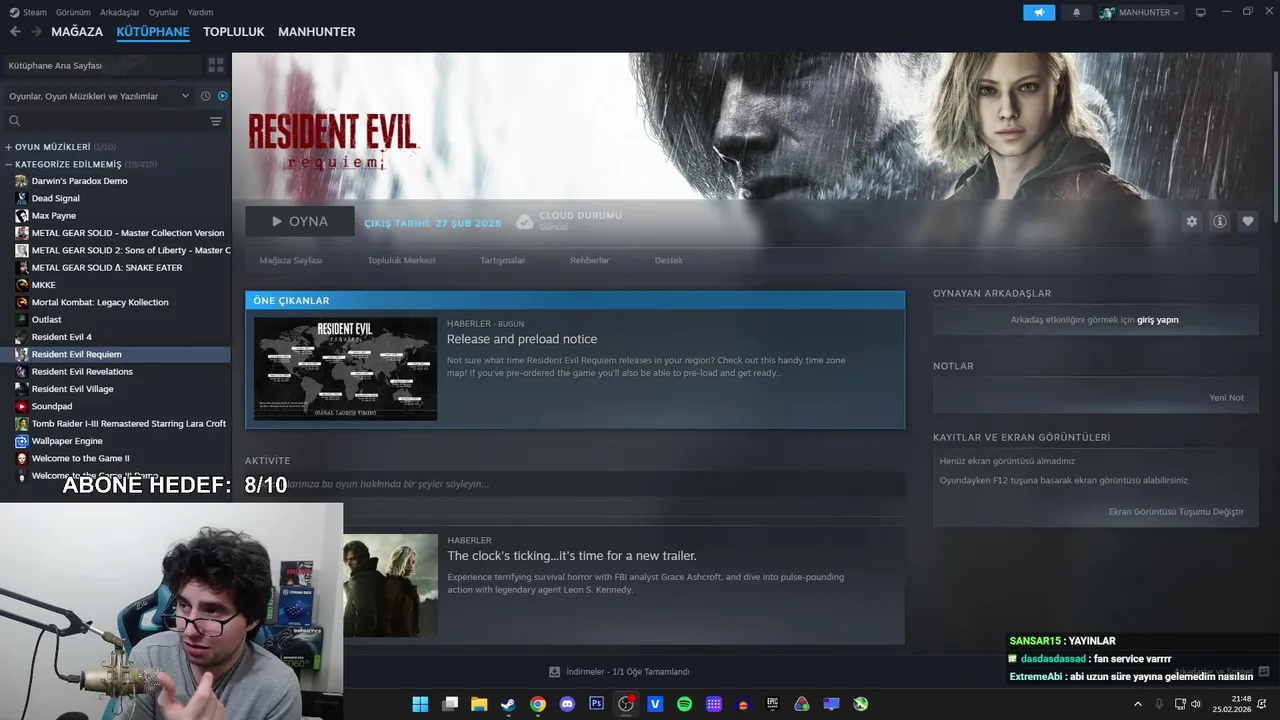Open the world map launch timing thumbnail
Image resolution: width=1280 pixels, height=720 pixels.
click(x=345, y=369)
